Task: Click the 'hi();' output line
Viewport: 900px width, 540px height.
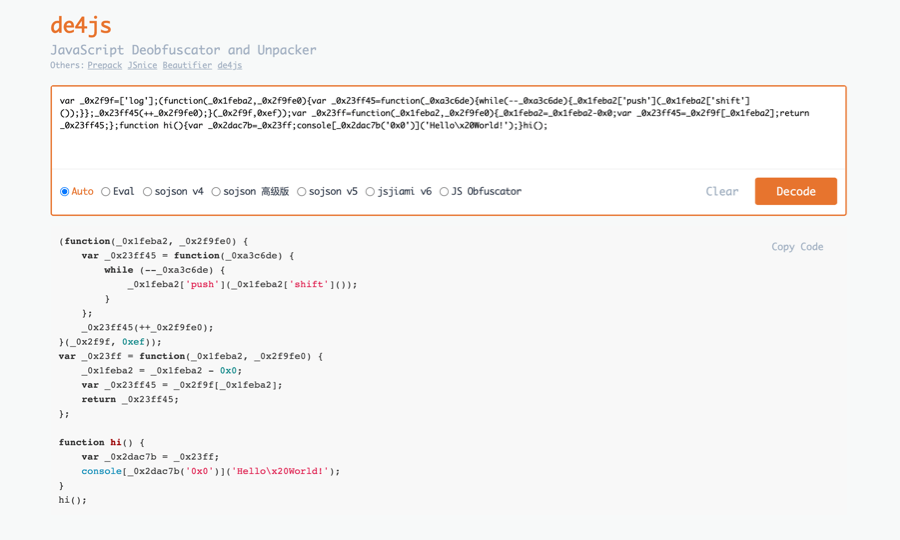Action: (x=72, y=500)
